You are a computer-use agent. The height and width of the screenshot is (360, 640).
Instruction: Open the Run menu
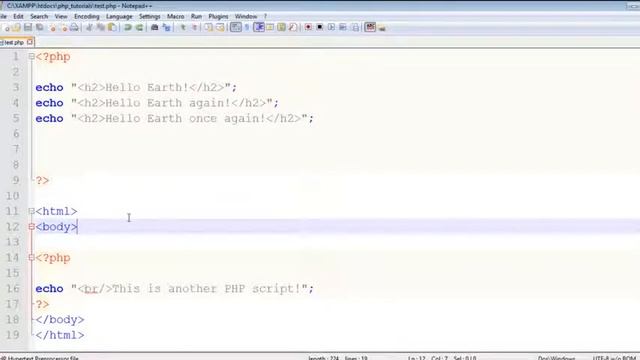196,16
